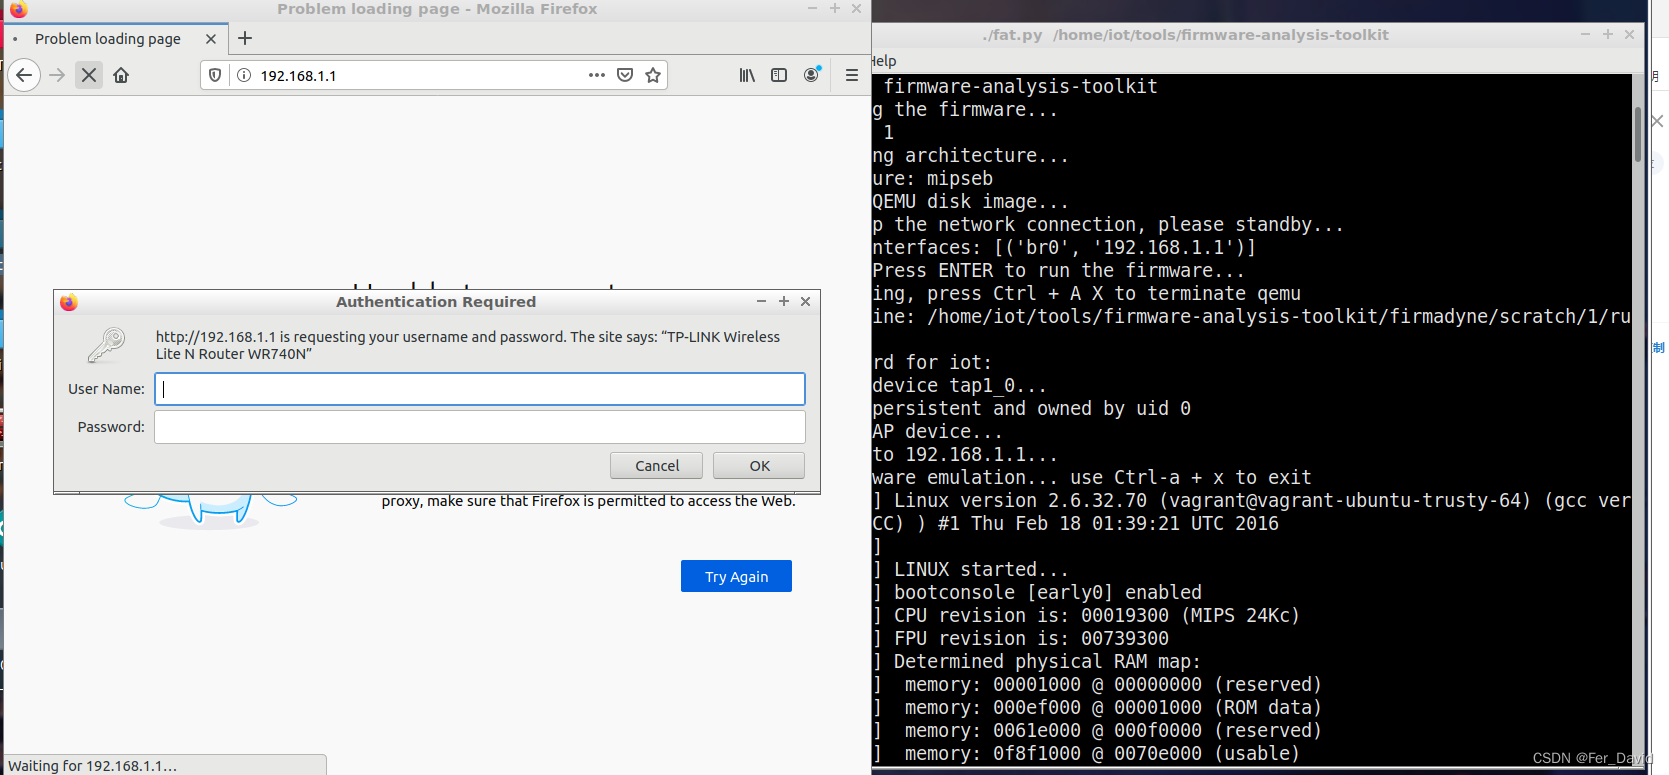This screenshot has height=775, width=1669.
Task: Click terminal line 'ure: mipseb'
Action: (933, 179)
